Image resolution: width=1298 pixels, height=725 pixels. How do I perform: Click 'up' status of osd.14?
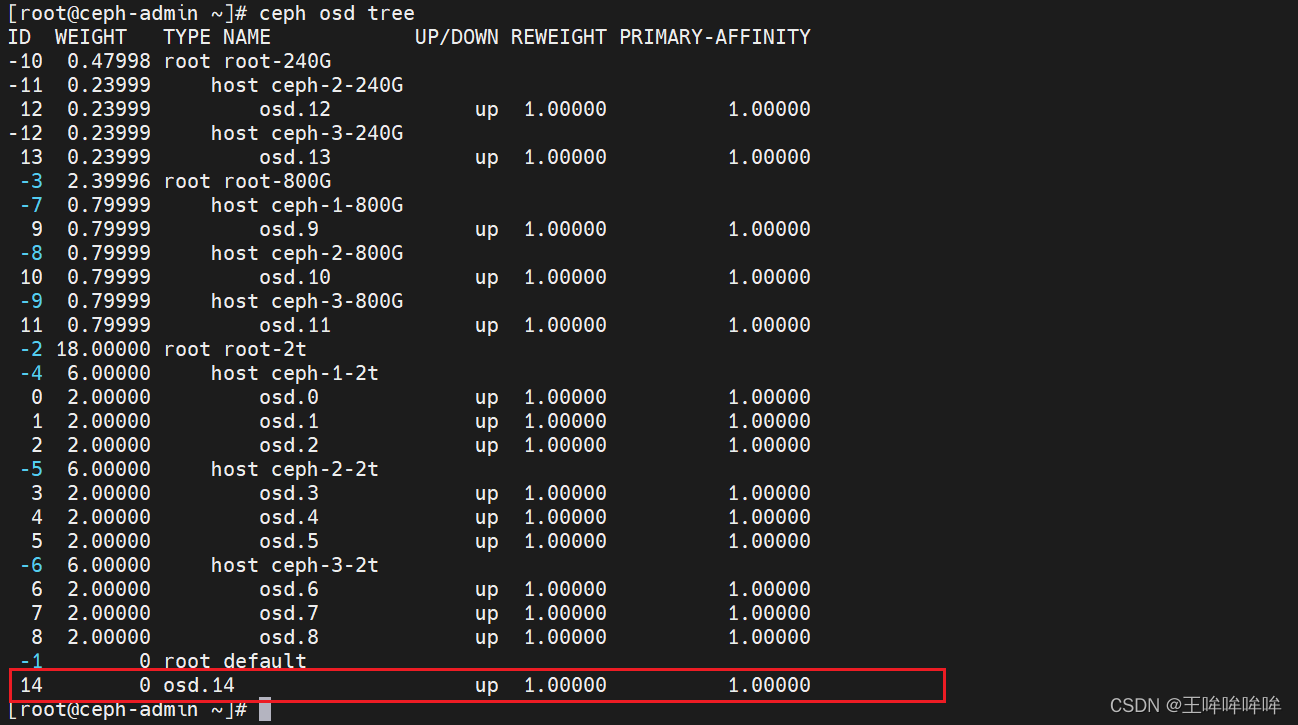coord(487,685)
